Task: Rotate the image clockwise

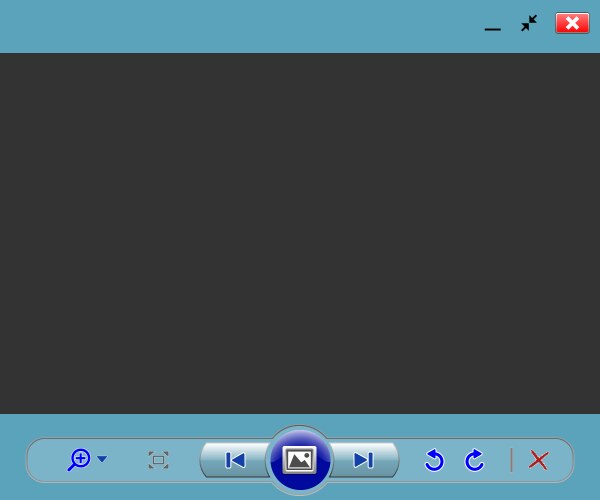Action: (474, 460)
